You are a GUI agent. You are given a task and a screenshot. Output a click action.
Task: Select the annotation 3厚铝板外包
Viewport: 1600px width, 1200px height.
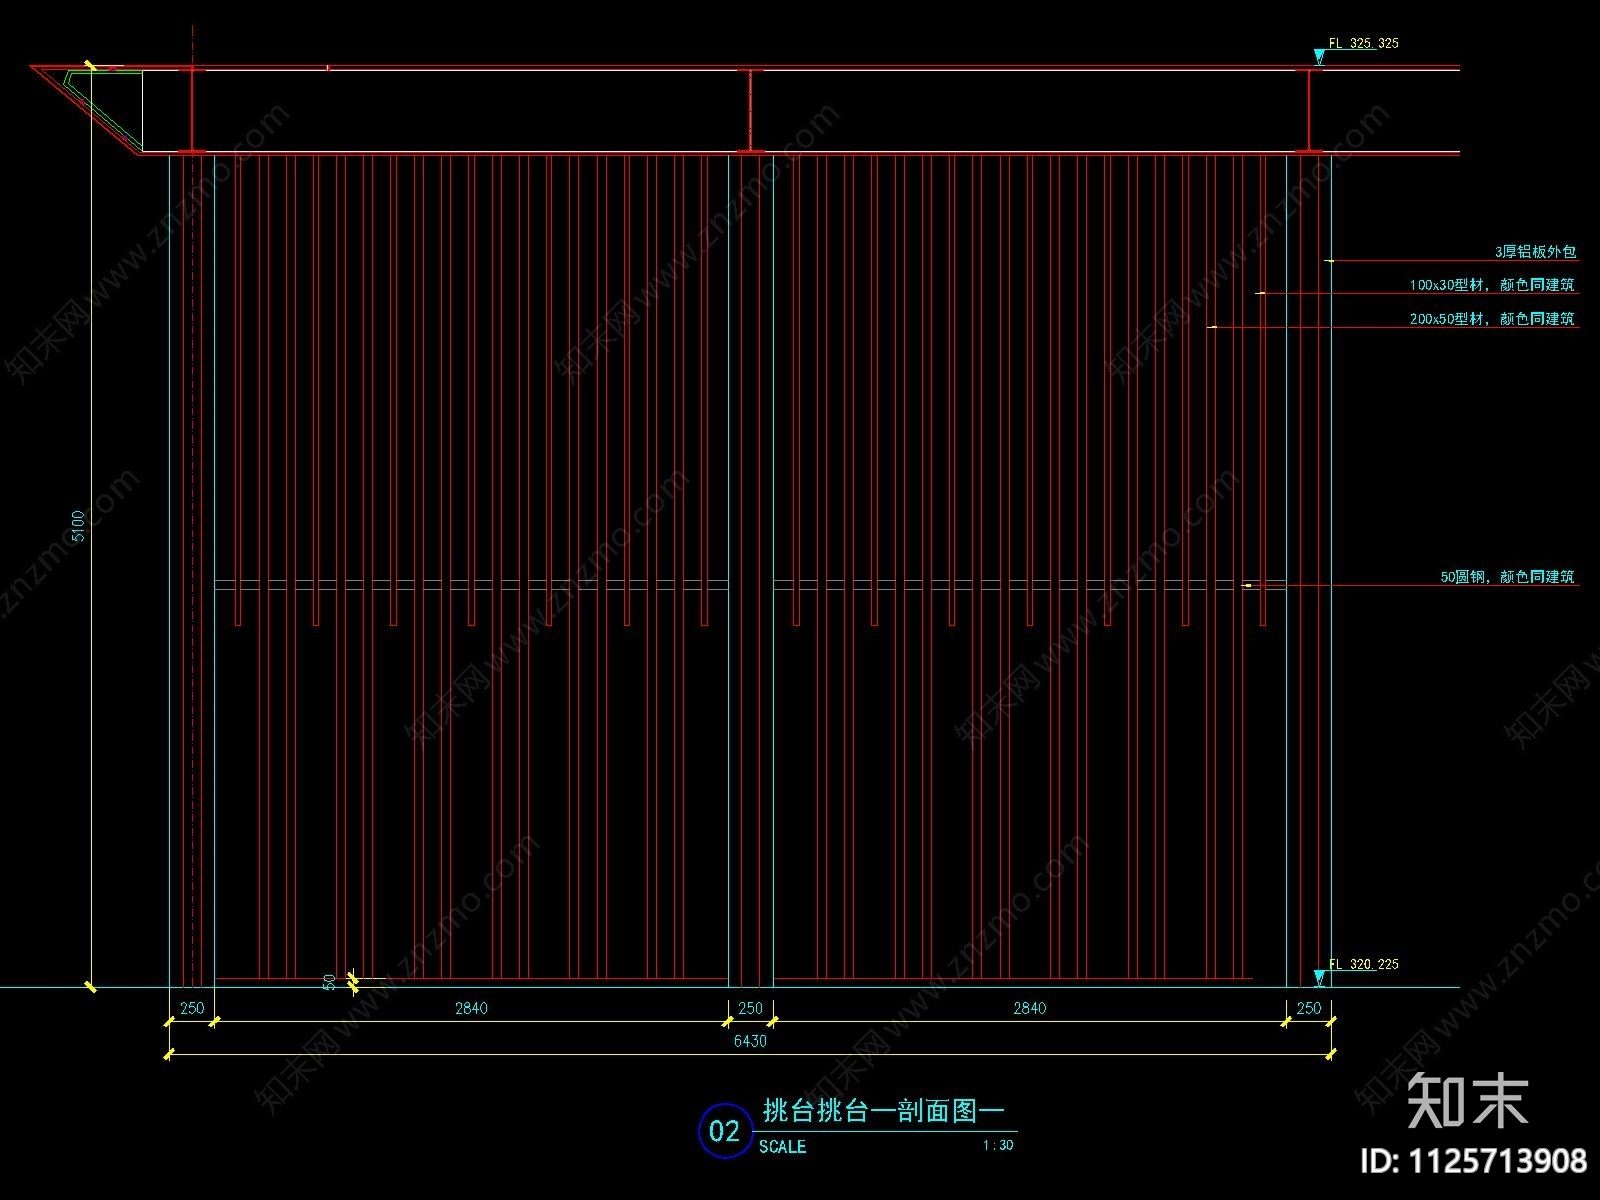tap(1535, 252)
